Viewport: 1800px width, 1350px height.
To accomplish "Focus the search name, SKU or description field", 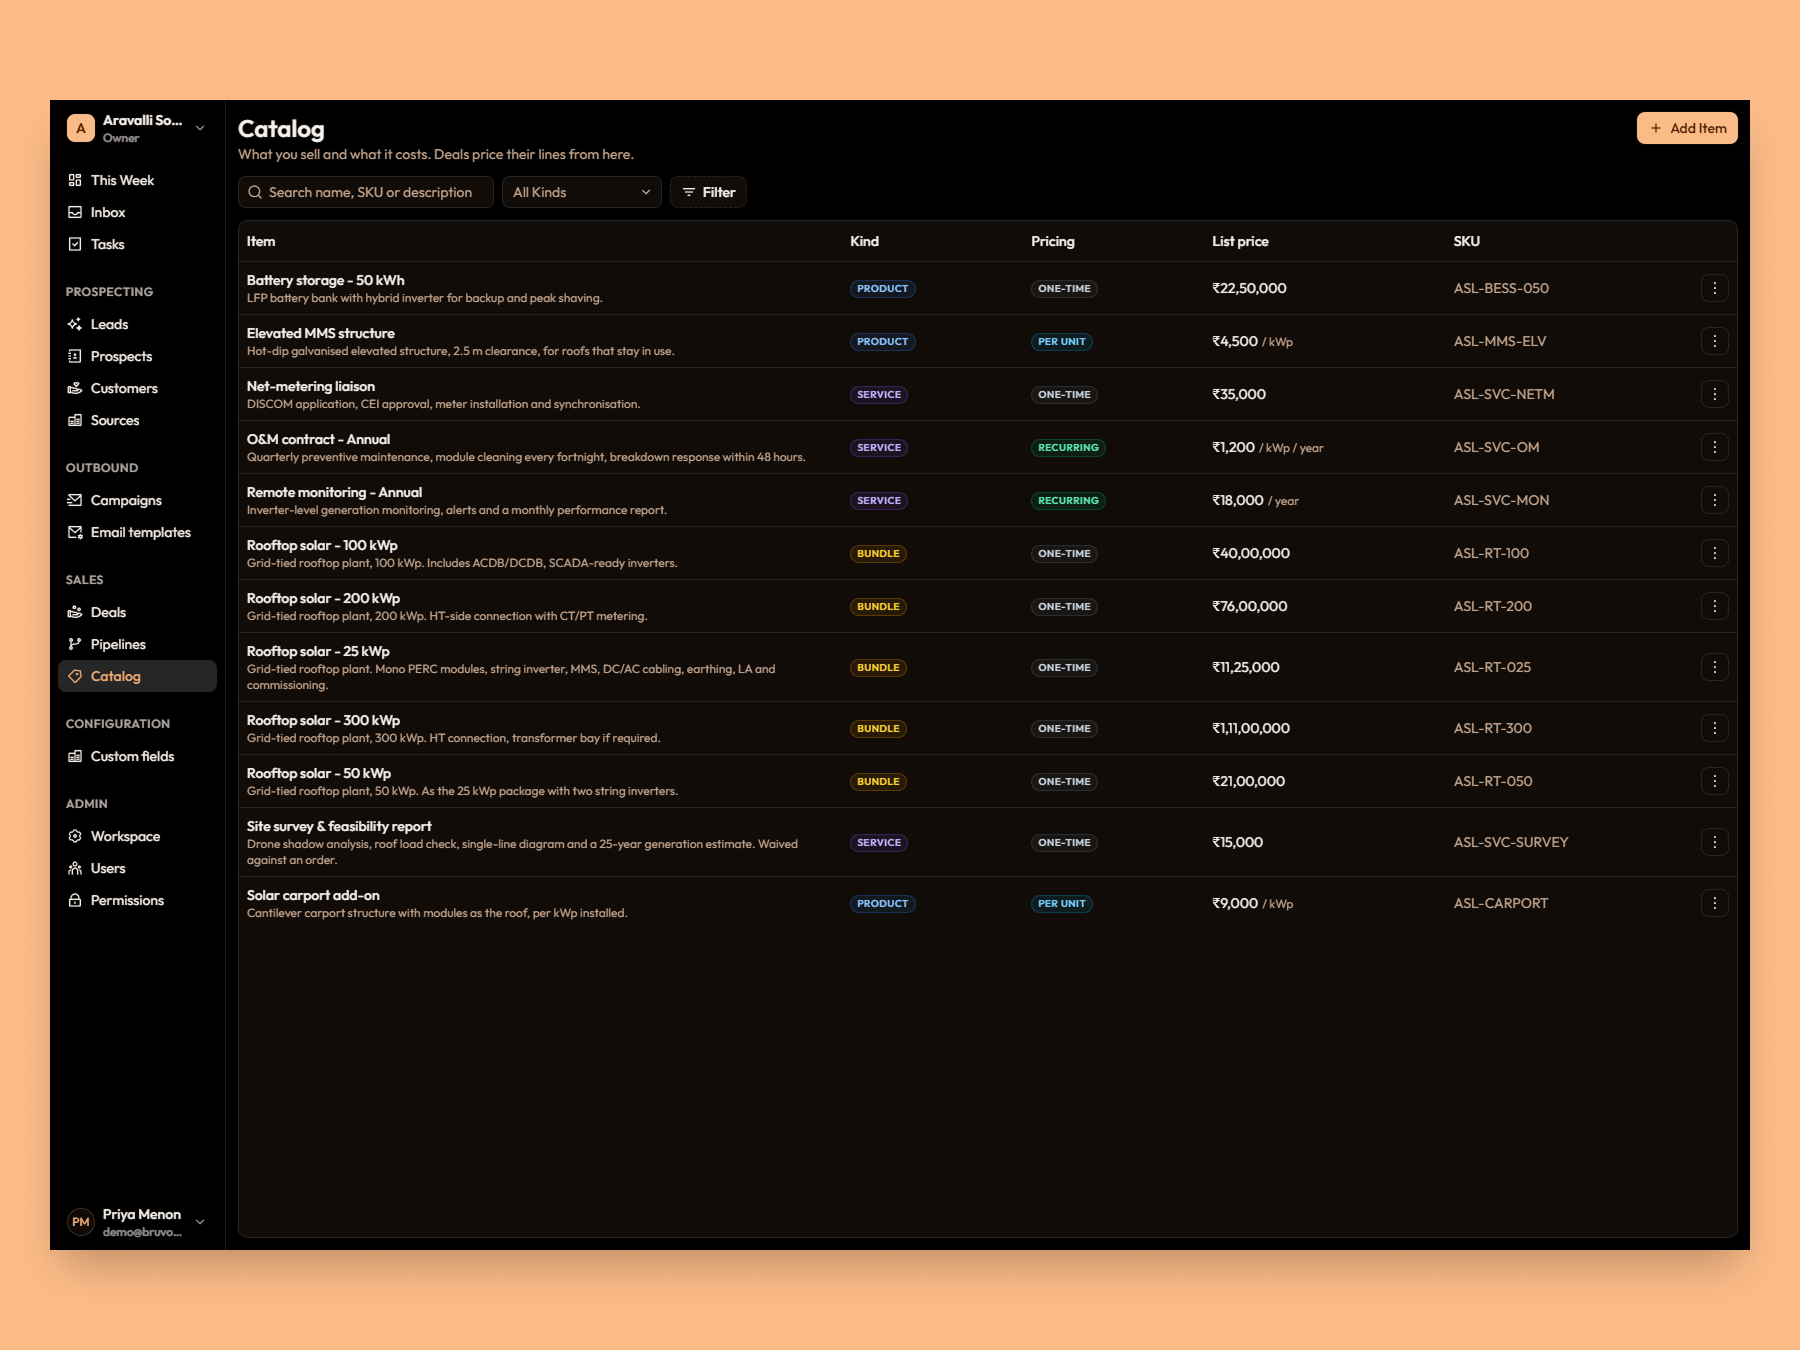I will 366,192.
